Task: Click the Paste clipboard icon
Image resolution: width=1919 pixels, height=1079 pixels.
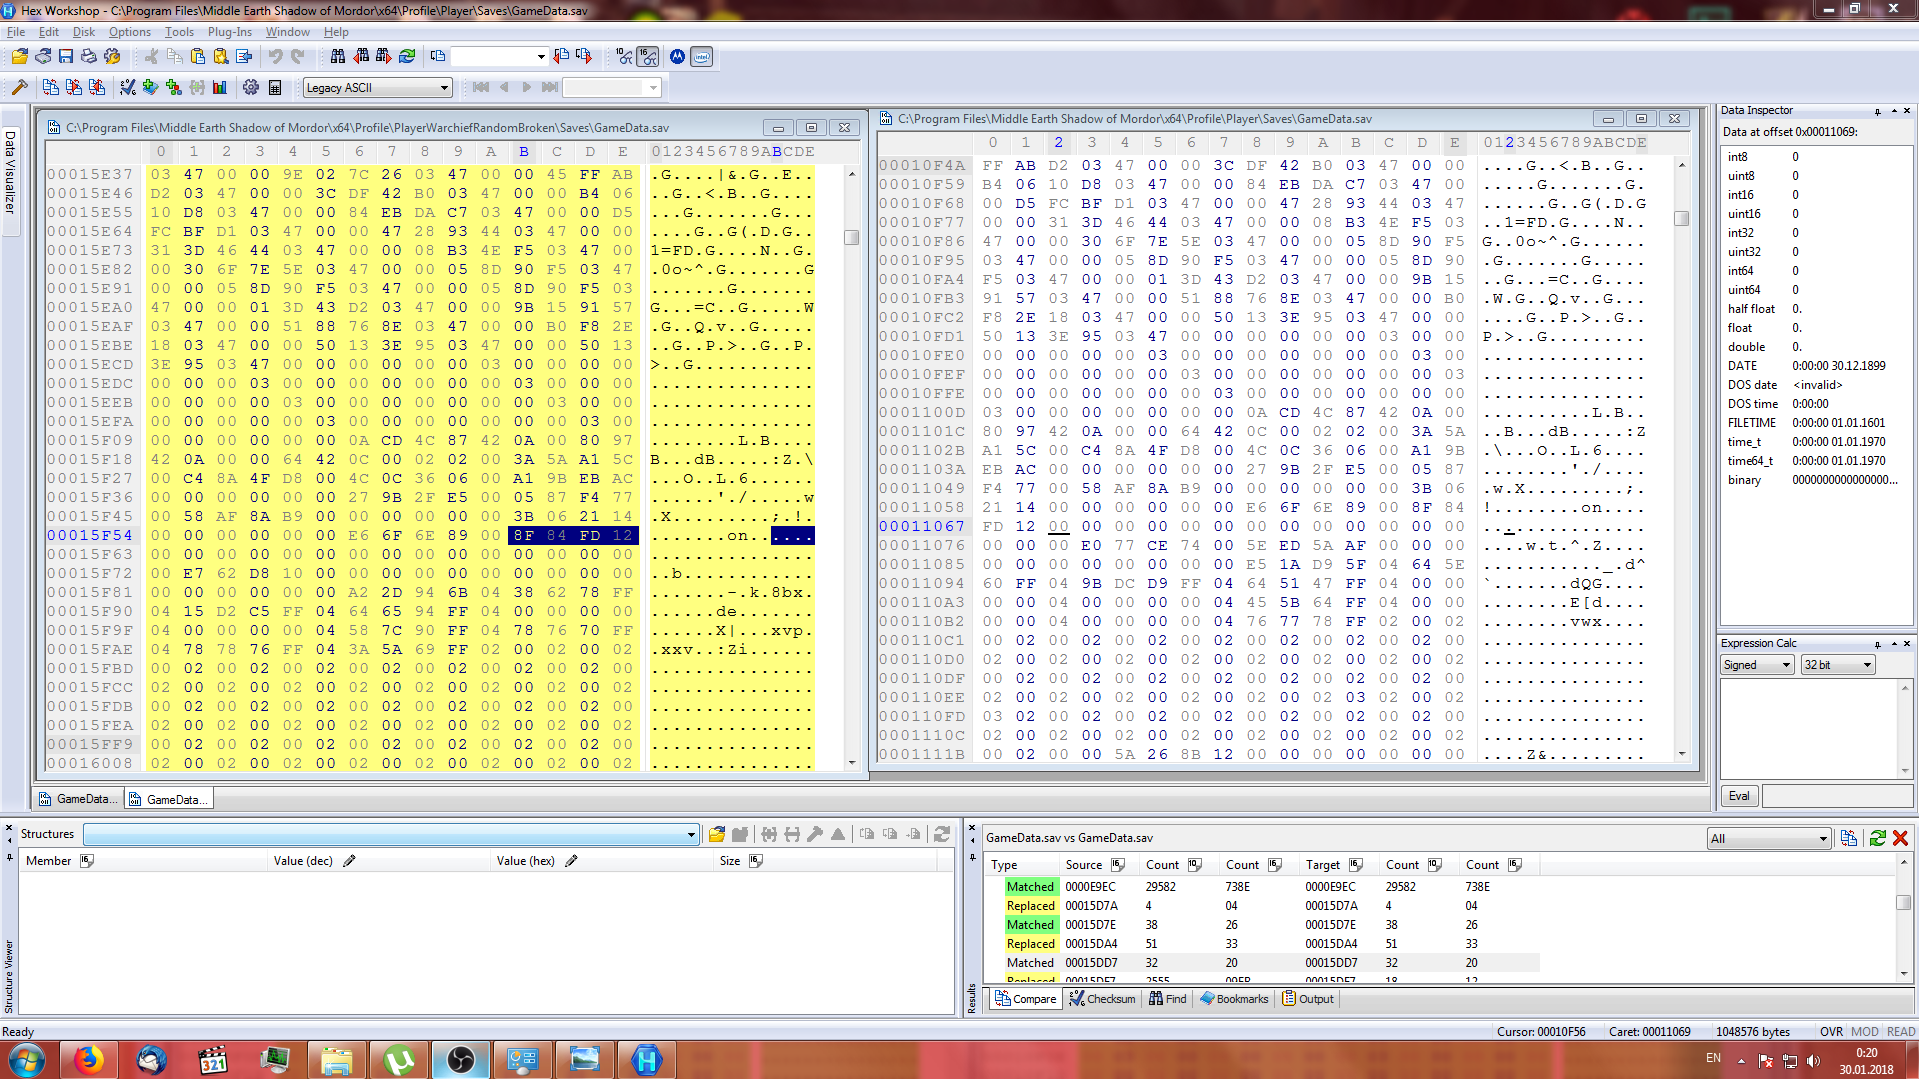Action: pyautogui.click(x=198, y=57)
